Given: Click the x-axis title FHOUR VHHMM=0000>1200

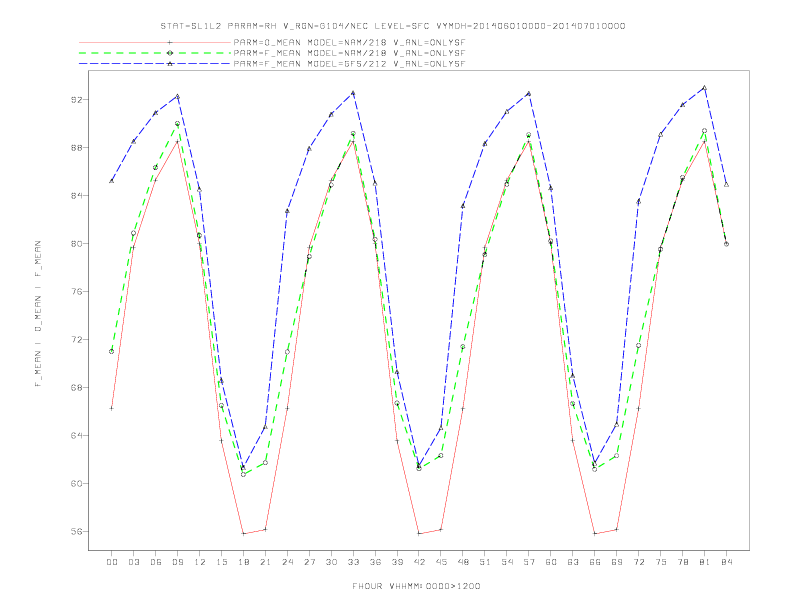Looking at the screenshot, I should tap(416, 586).
